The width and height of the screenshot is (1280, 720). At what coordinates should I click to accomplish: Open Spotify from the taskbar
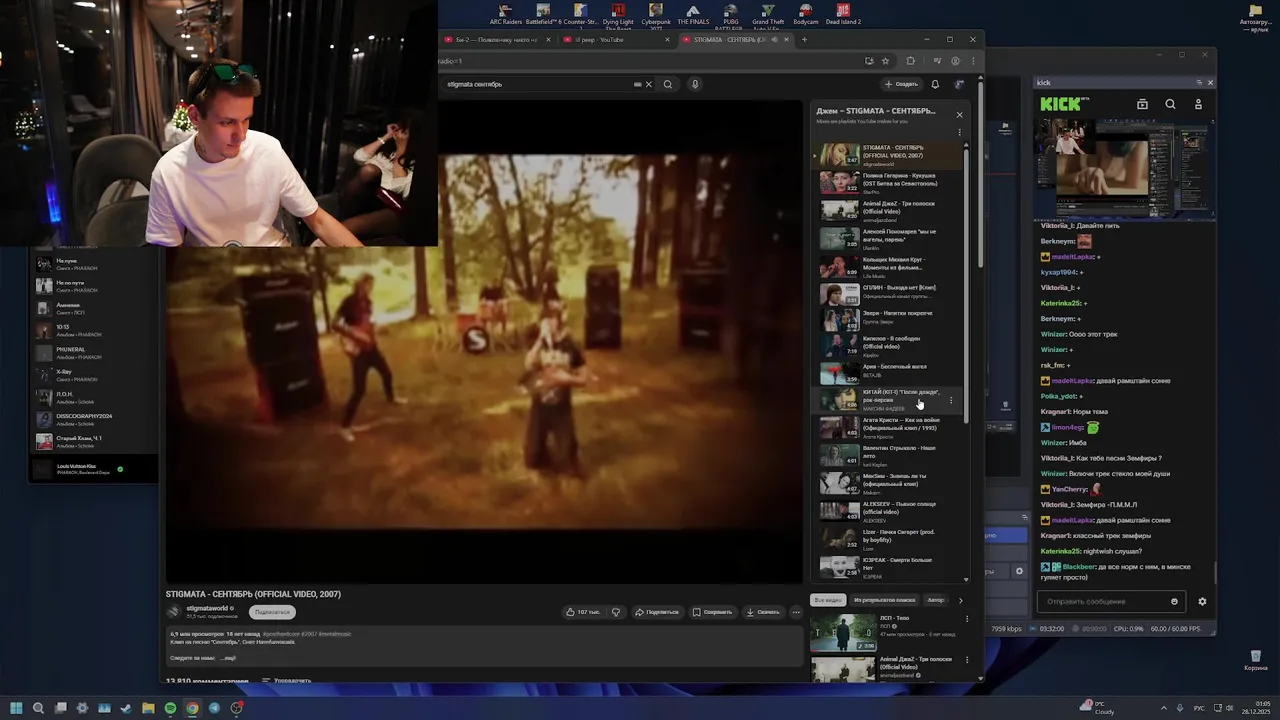coord(170,708)
